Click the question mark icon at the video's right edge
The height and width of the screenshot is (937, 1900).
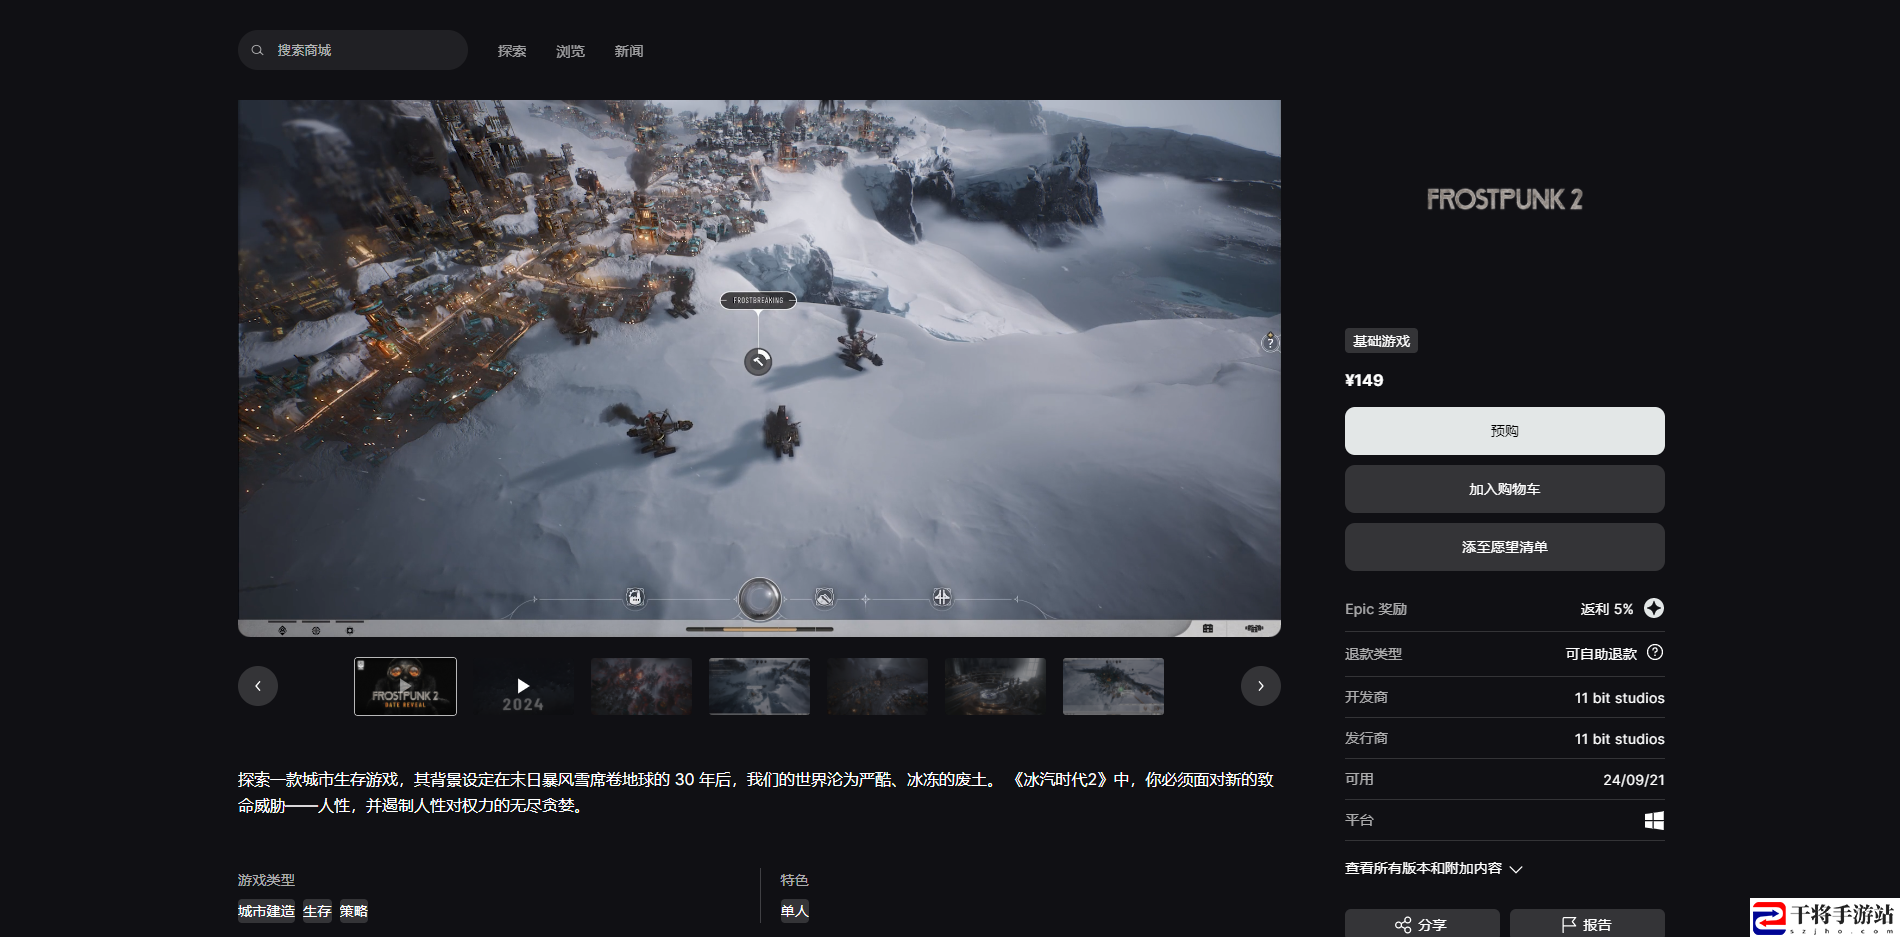pyautogui.click(x=1270, y=343)
